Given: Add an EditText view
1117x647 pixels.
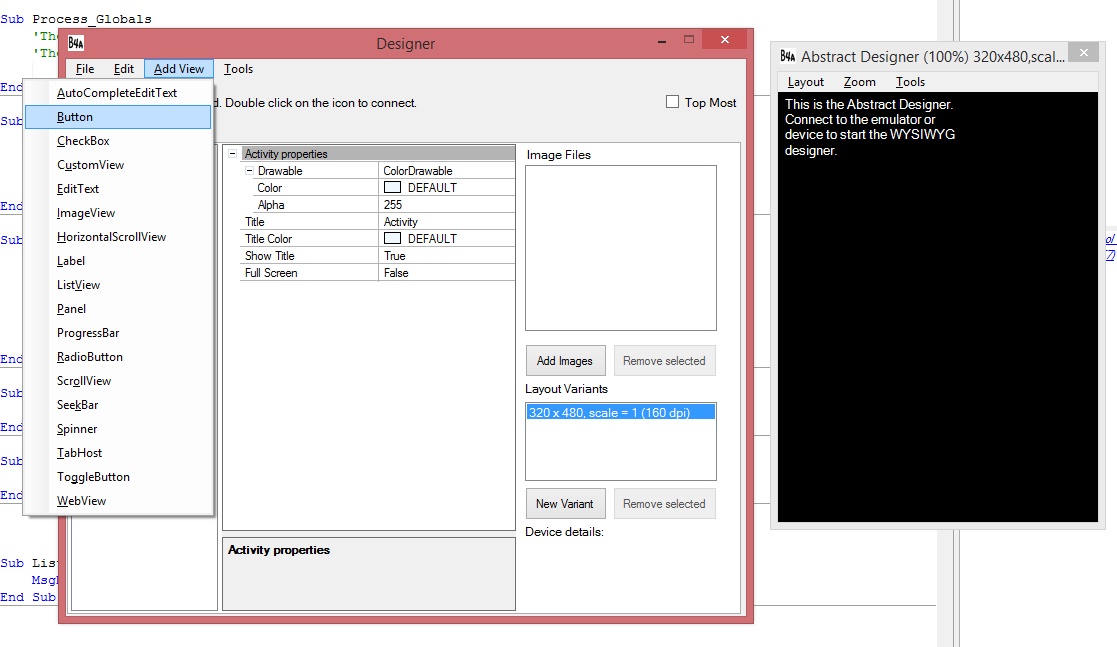Looking at the screenshot, I should pos(118,189).
